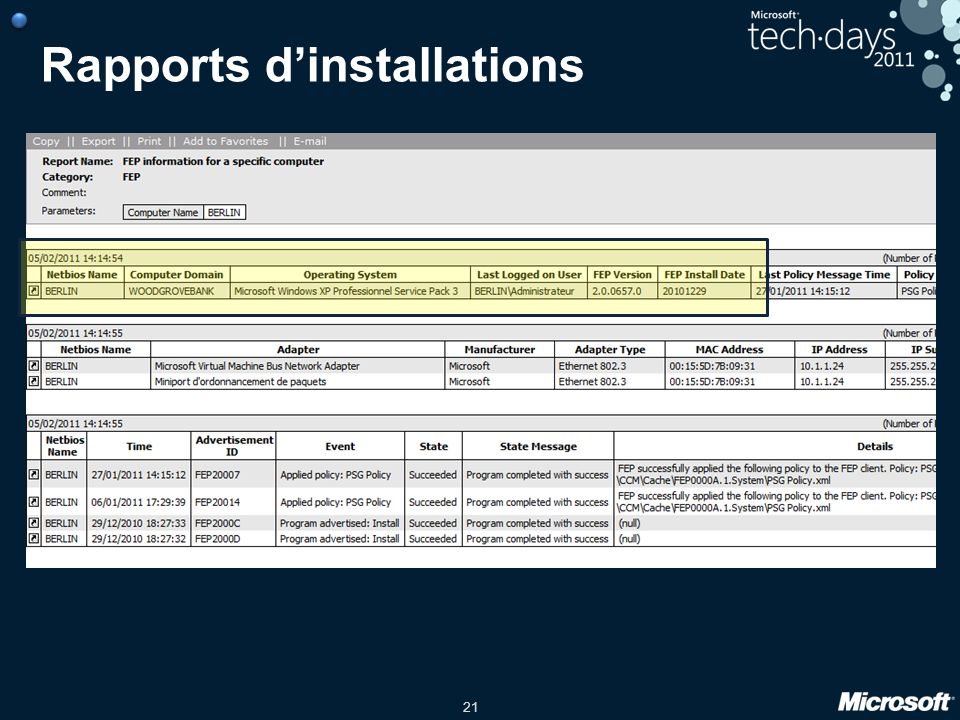Click the Adapter Type column header
The image size is (960, 720).
[610, 350]
